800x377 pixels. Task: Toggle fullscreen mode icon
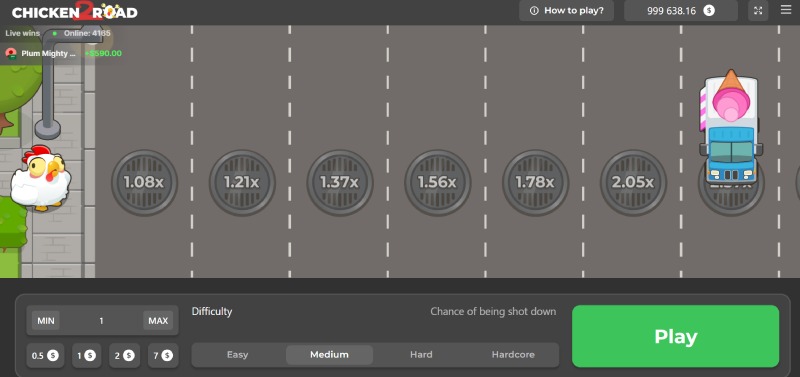pyautogui.click(x=758, y=10)
